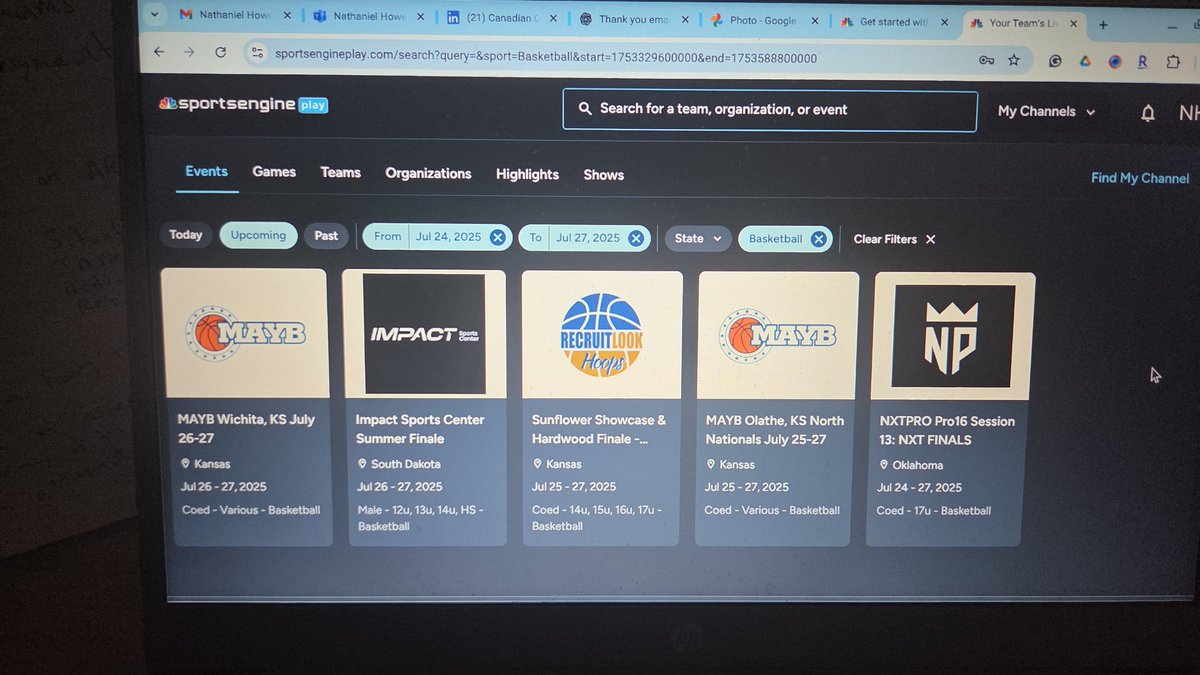Expand the State filter dropdown
This screenshot has width=1200, height=675.
pos(698,239)
